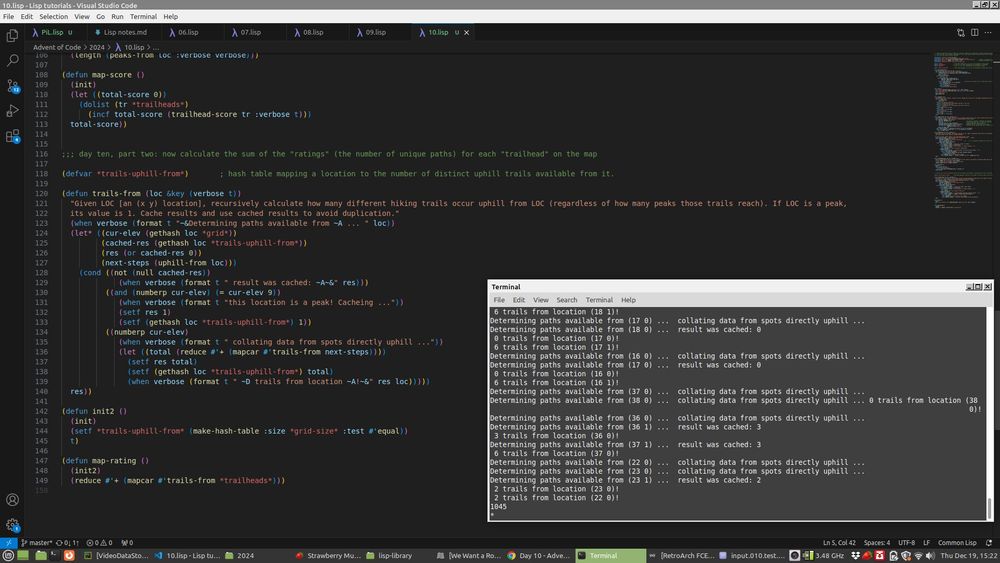The width and height of the screenshot is (1000, 563).
Task: Open the Search menu in Terminal window
Action: pos(566,300)
